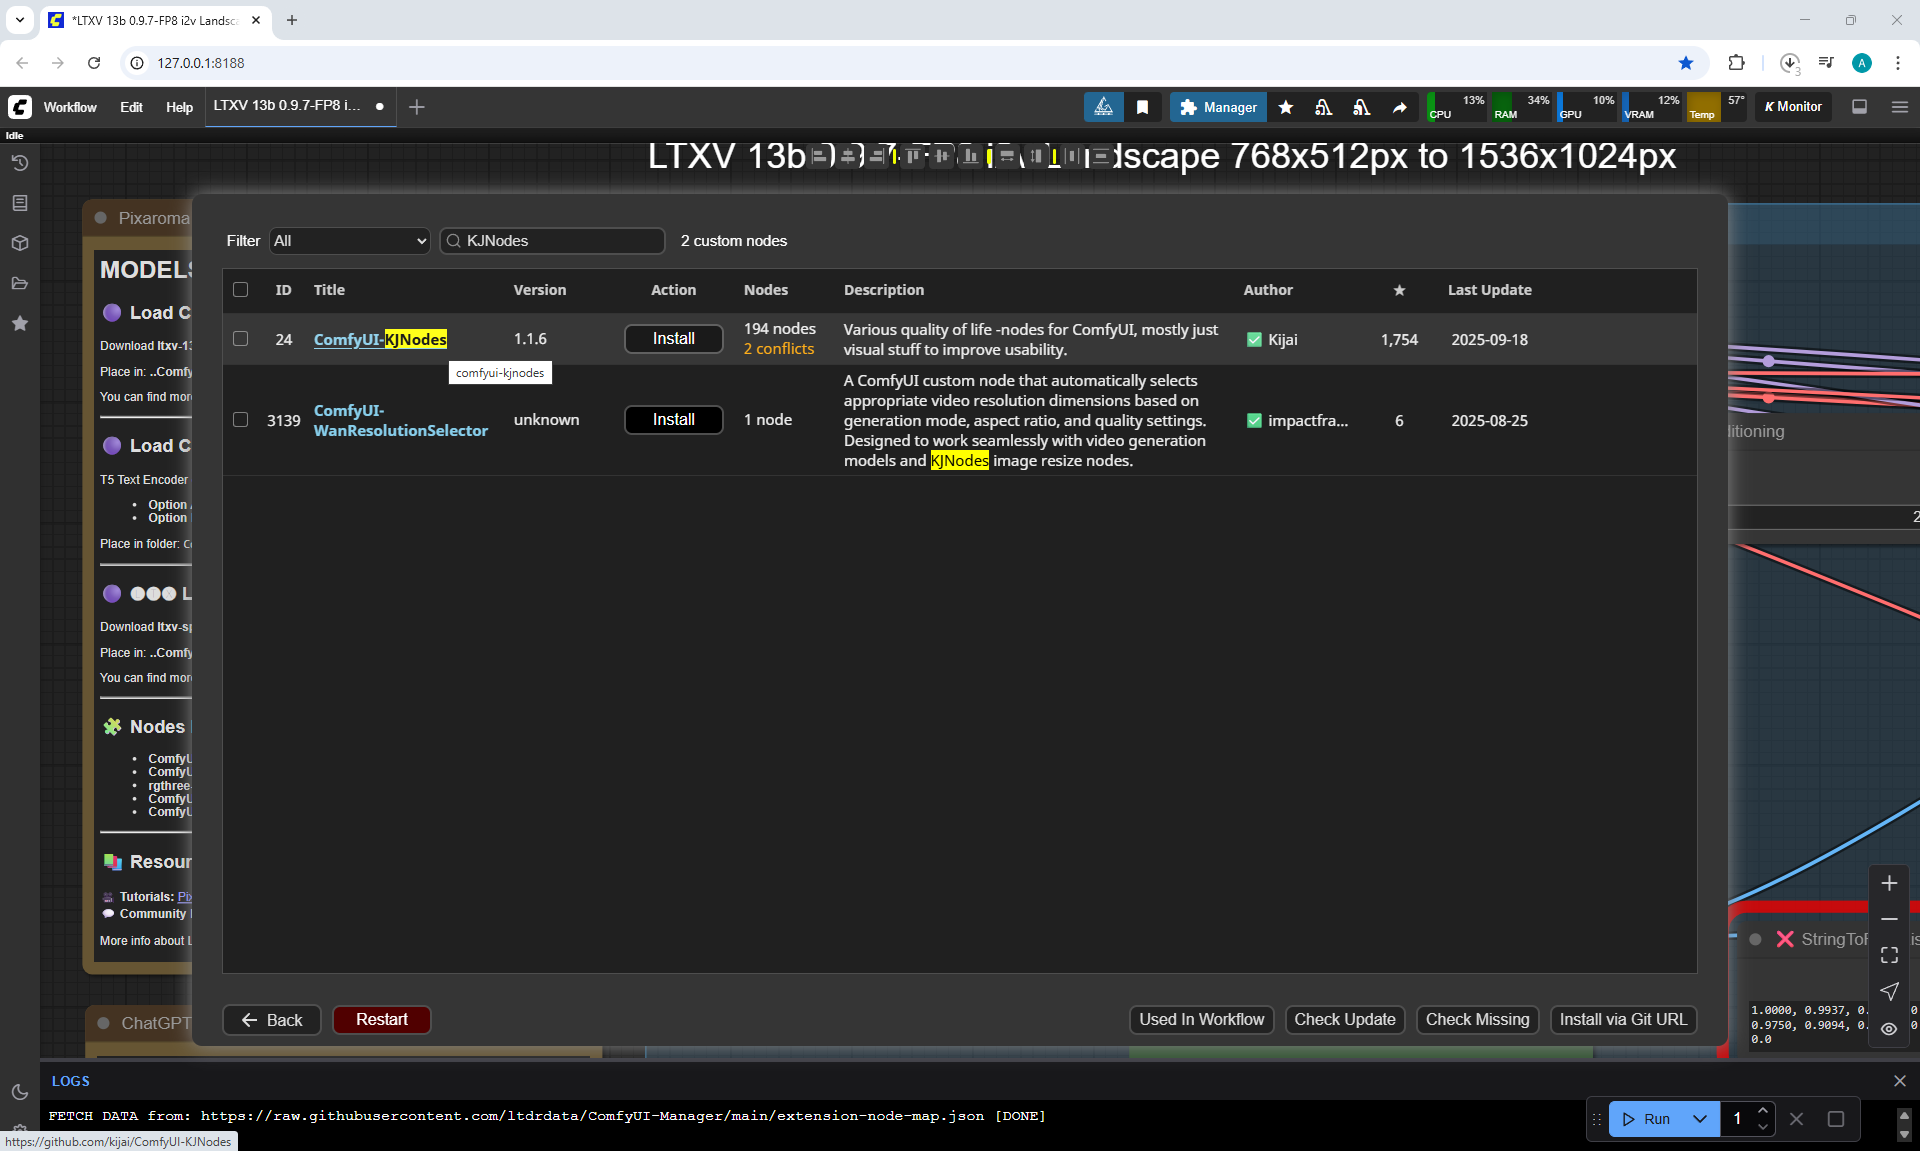
Task: Open the workflows folder sidebar icon
Action: (x=19, y=283)
